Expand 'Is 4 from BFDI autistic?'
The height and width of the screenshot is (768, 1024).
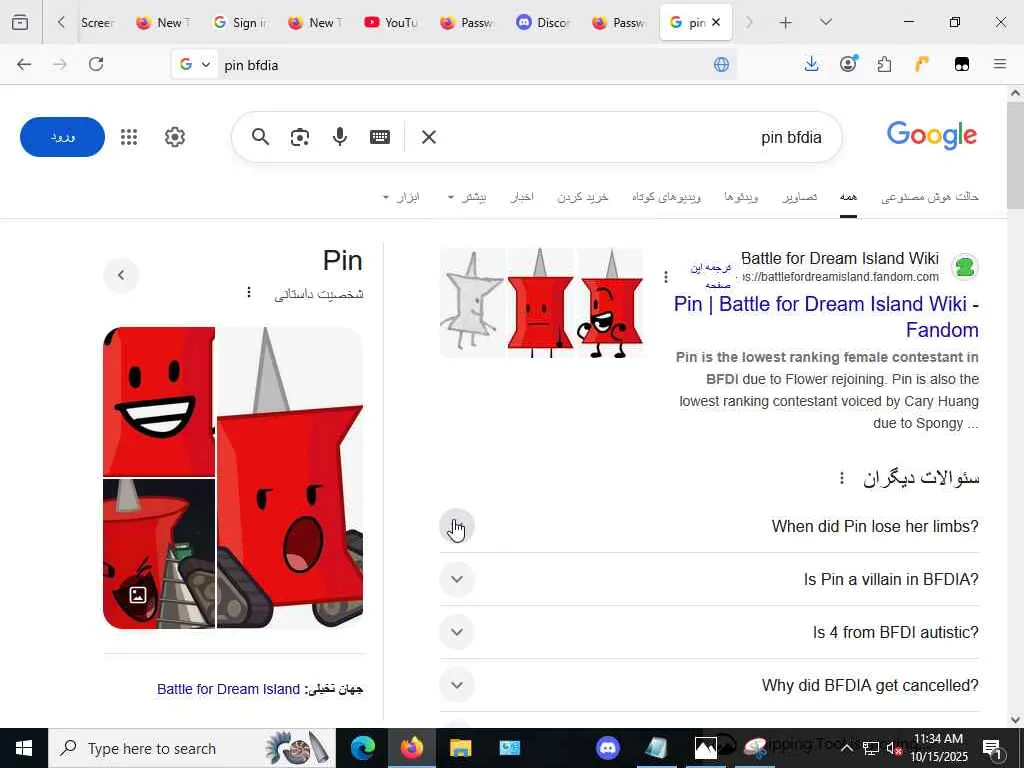tap(456, 632)
